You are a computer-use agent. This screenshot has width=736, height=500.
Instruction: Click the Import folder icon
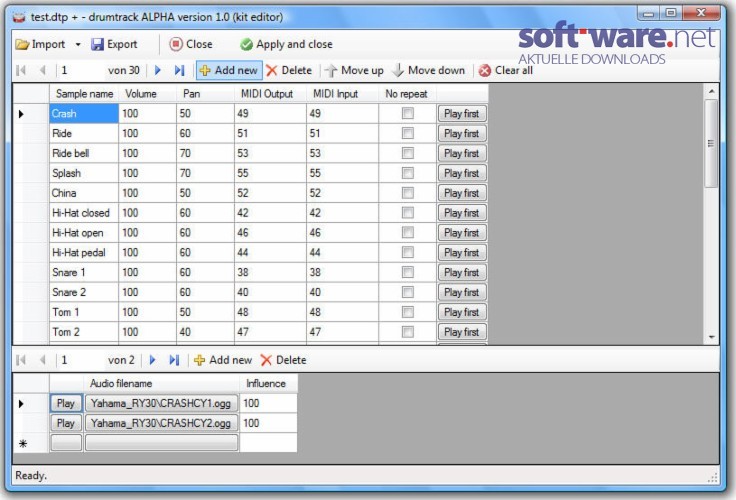[x=22, y=45]
